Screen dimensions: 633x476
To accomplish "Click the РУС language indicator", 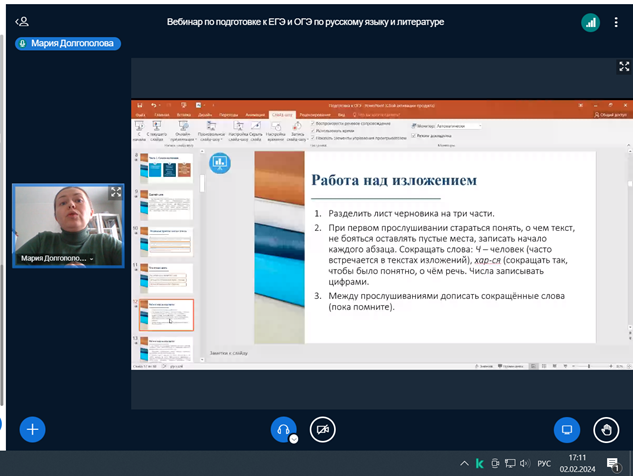I will coord(544,464).
